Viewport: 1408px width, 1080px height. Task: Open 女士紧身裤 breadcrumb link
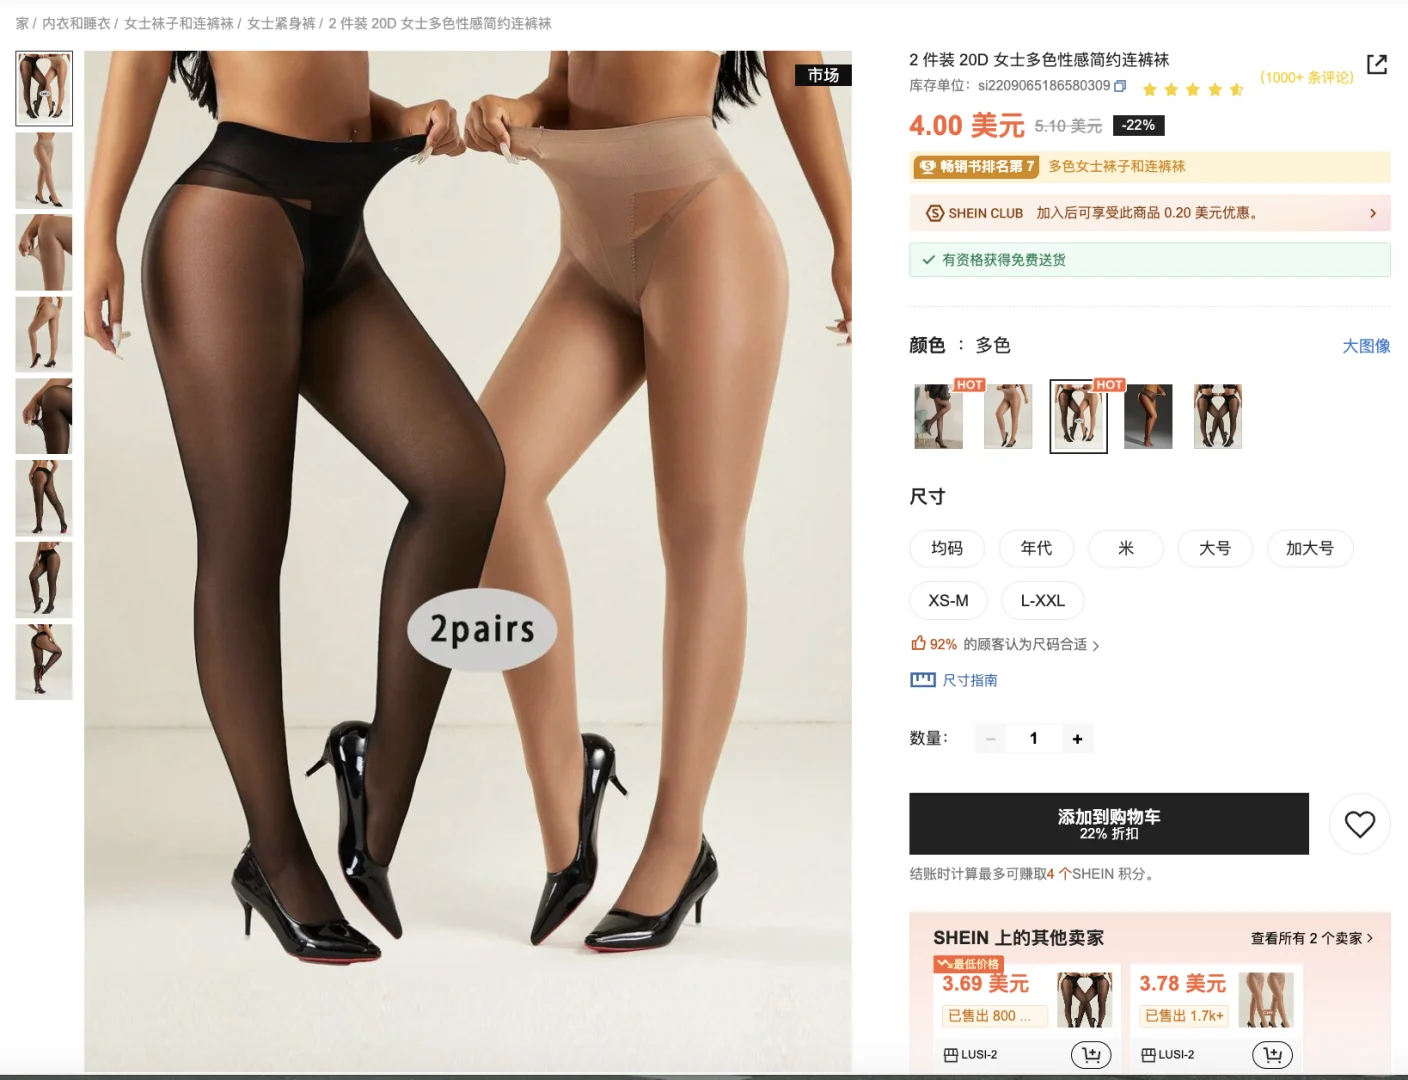pyautogui.click(x=281, y=23)
